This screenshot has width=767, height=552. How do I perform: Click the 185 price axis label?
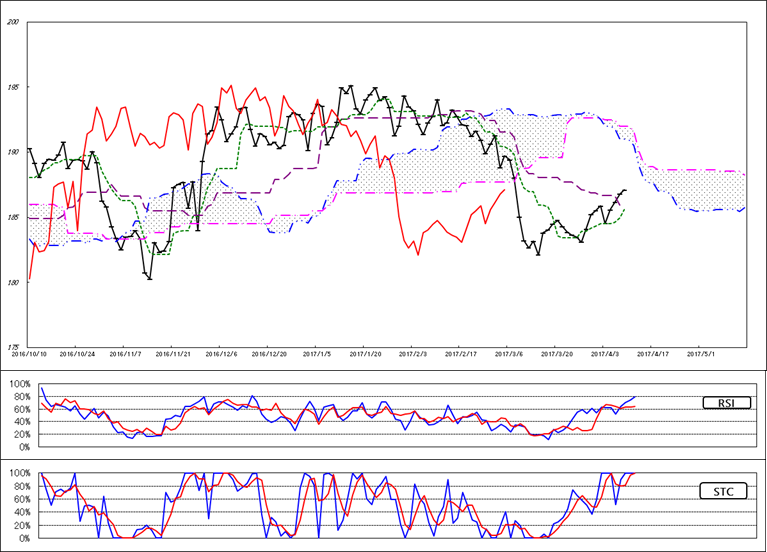(13, 217)
